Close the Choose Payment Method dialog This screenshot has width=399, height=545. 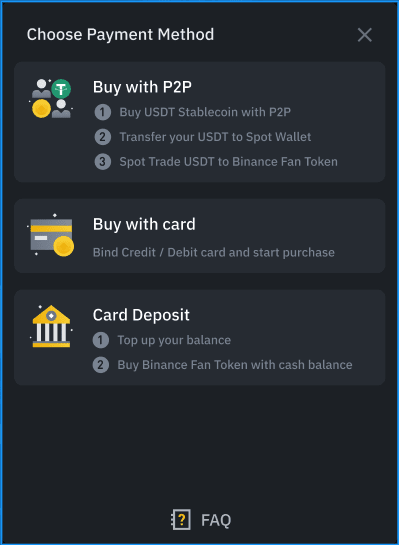[x=365, y=35]
